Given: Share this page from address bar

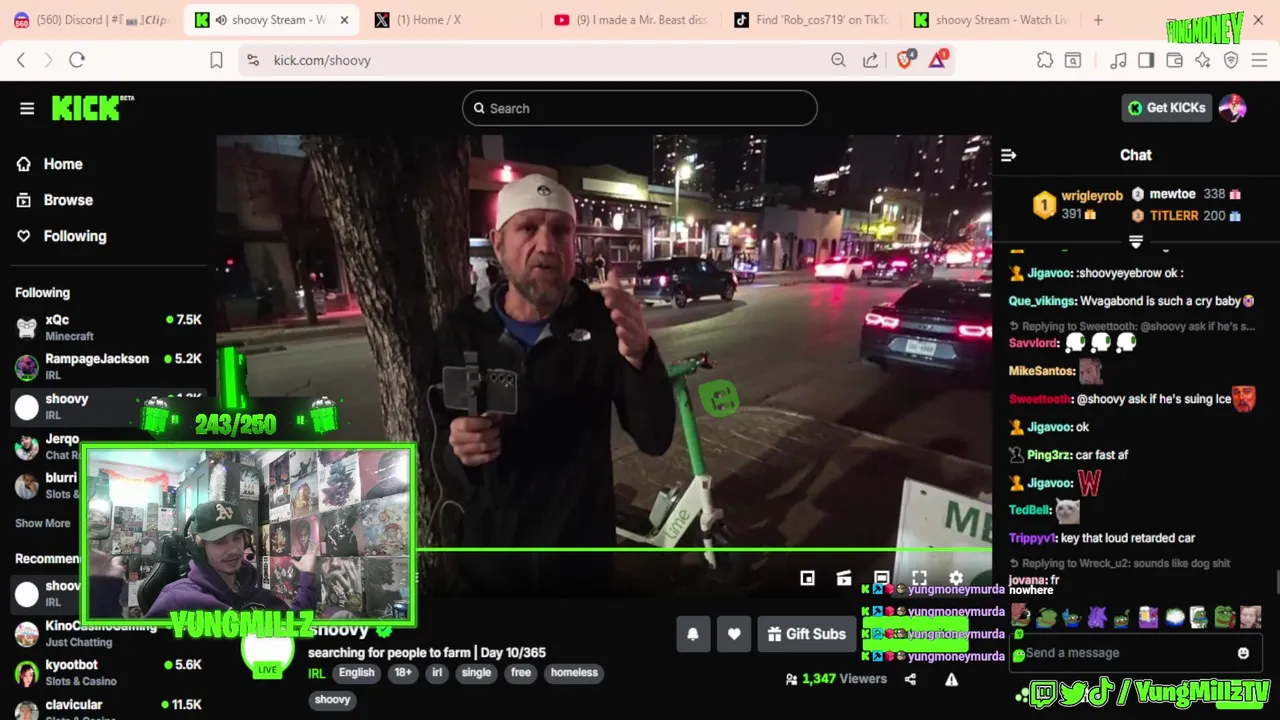Looking at the screenshot, I should click(870, 60).
